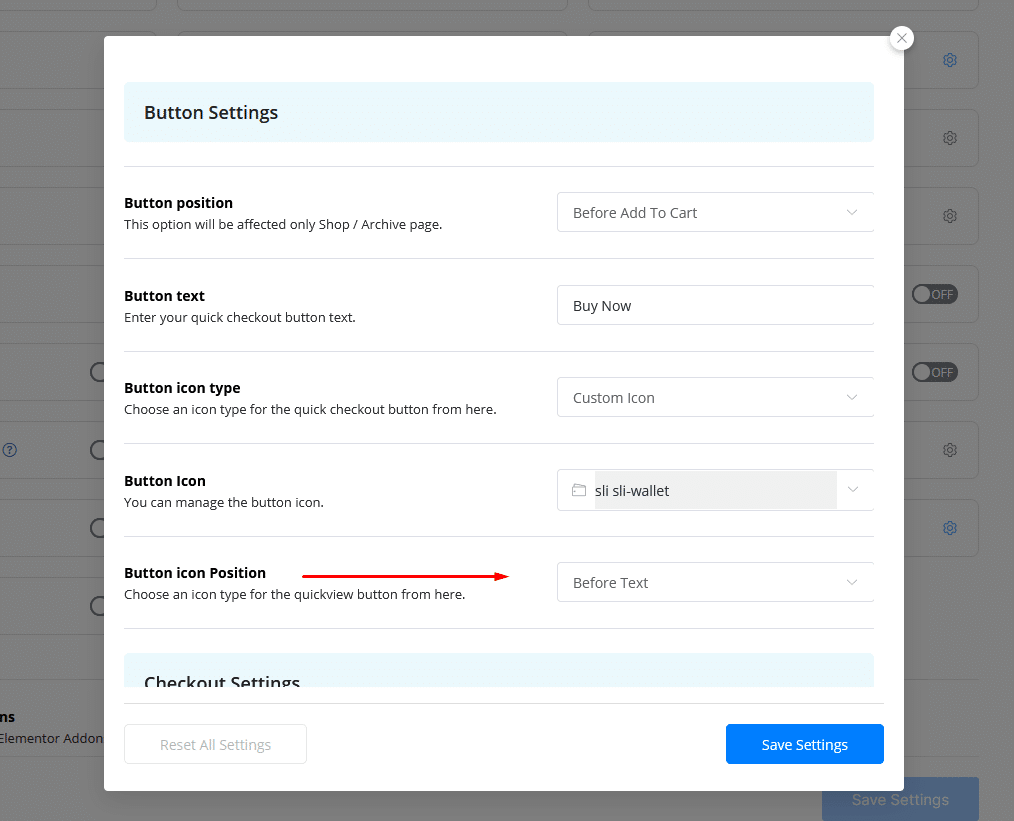Close the settings popup with the X
The width and height of the screenshot is (1014, 821).
point(902,38)
